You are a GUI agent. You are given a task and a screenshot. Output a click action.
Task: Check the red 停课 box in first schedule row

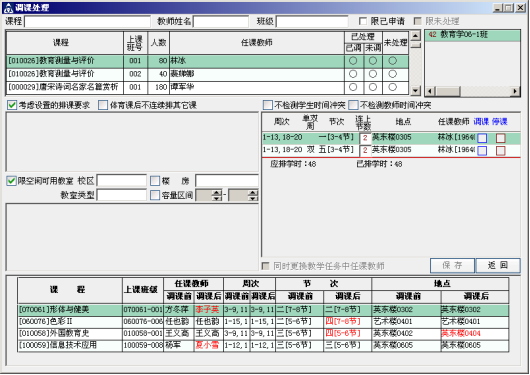click(501, 138)
